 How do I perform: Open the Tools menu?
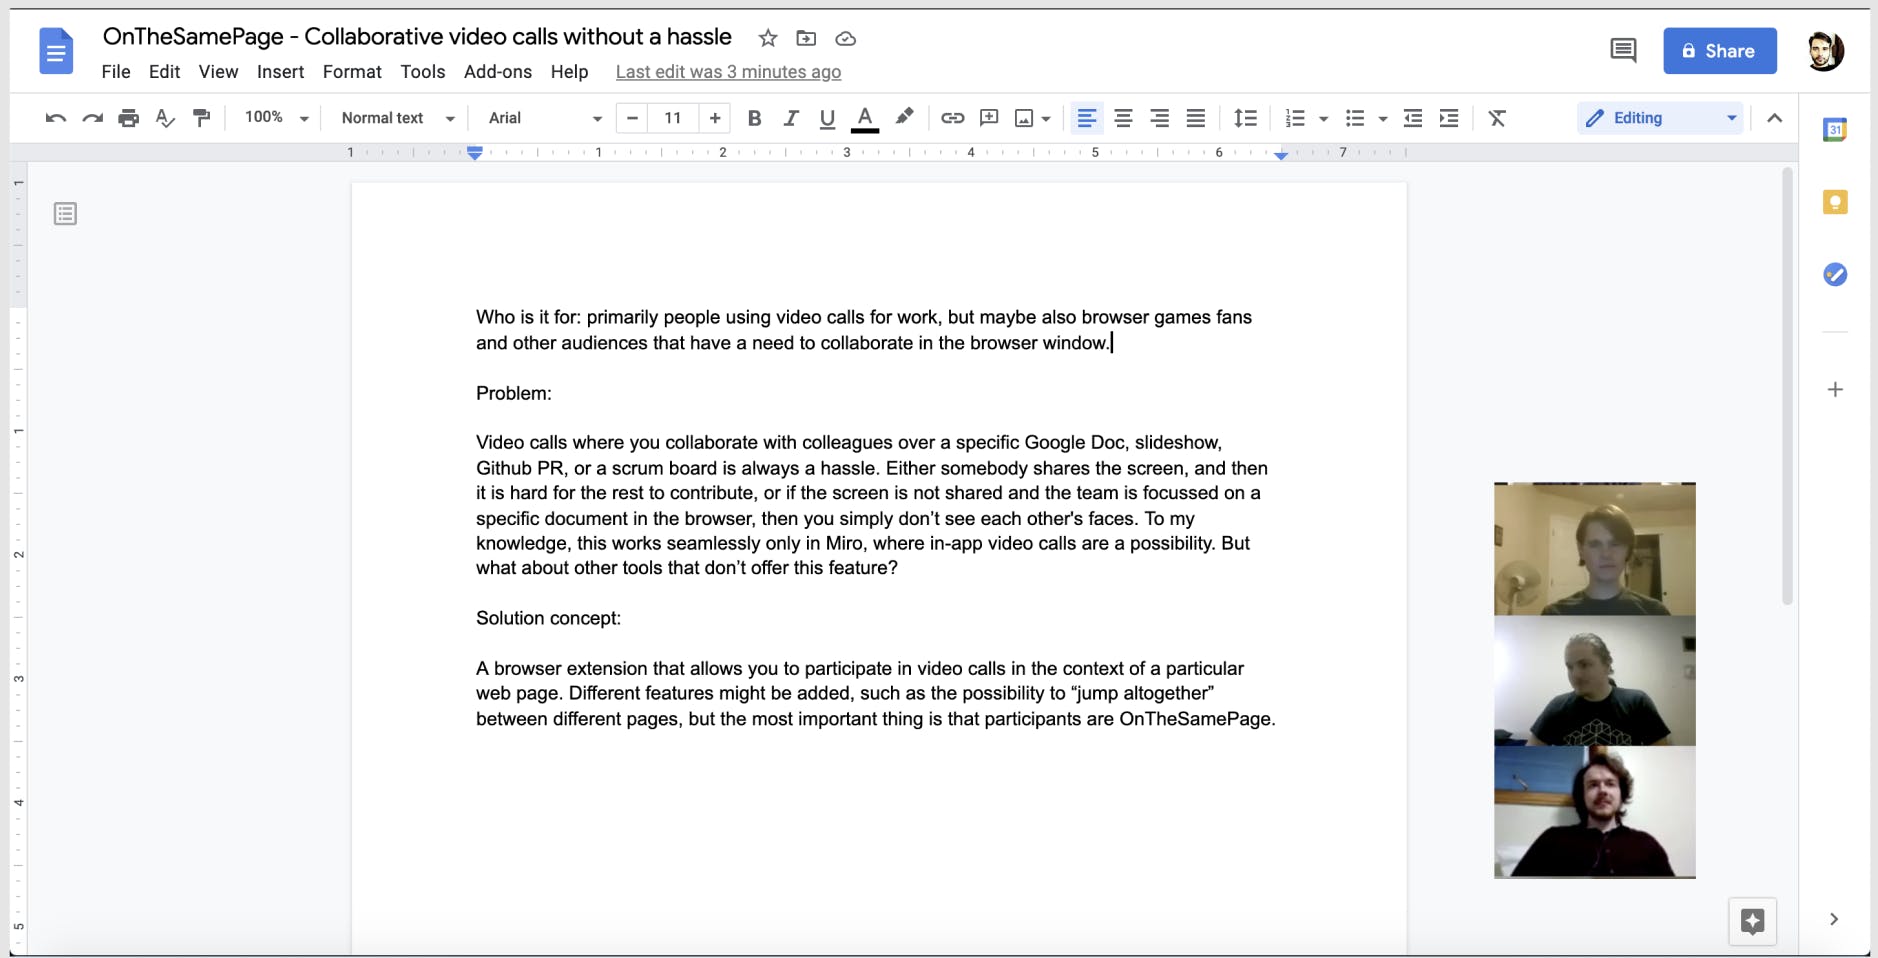click(422, 72)
